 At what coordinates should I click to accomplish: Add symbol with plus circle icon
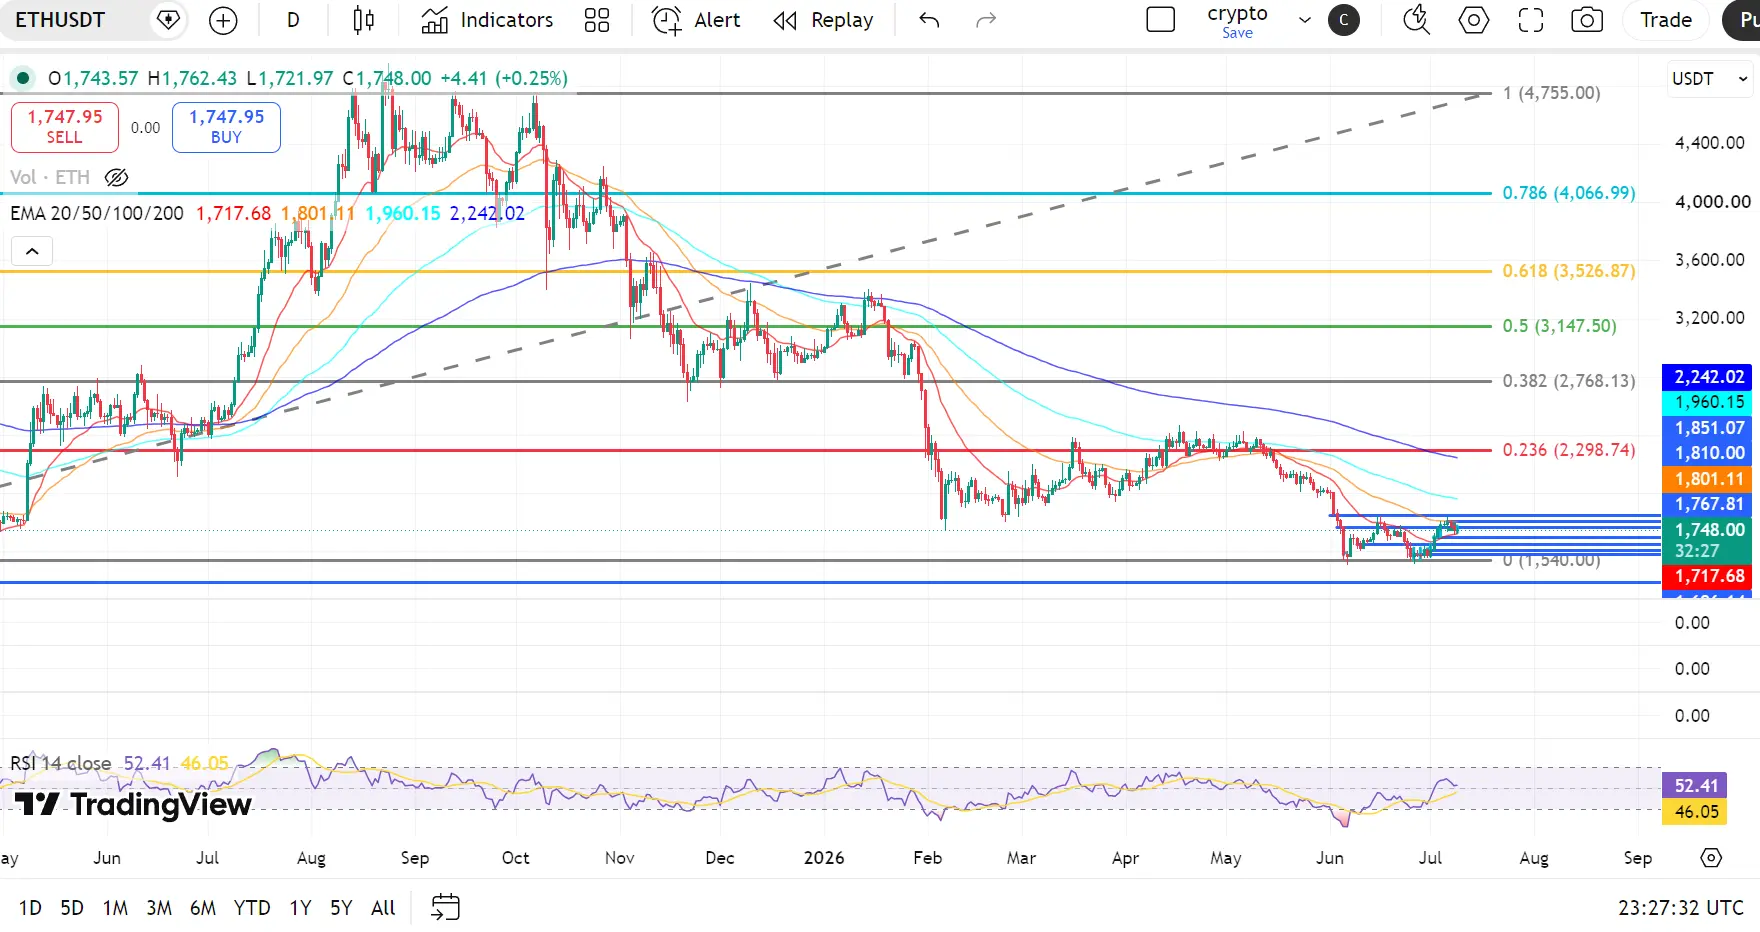[223, 20]
